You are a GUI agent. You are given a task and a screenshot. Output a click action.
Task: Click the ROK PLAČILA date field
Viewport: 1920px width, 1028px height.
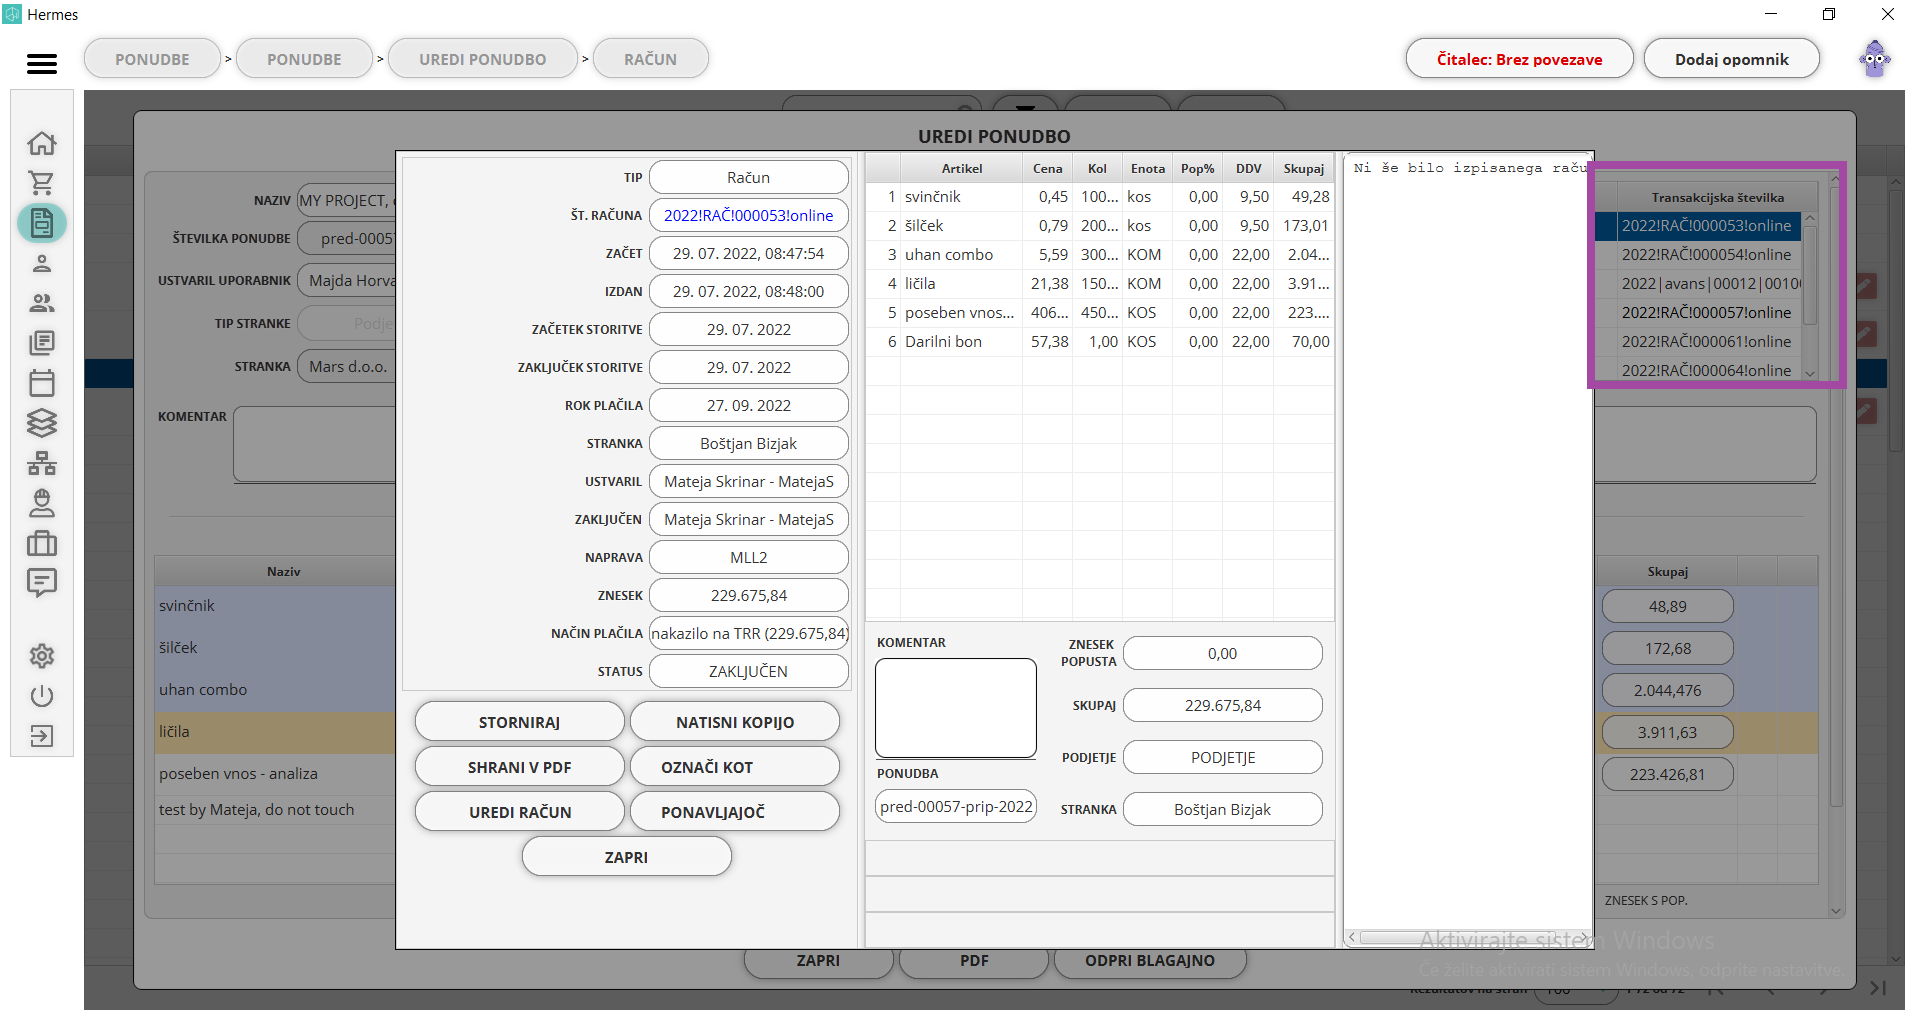point(748,405)
